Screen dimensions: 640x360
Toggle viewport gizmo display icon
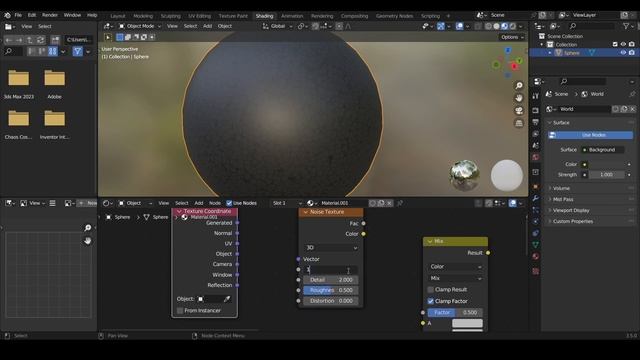pos(441,26)
